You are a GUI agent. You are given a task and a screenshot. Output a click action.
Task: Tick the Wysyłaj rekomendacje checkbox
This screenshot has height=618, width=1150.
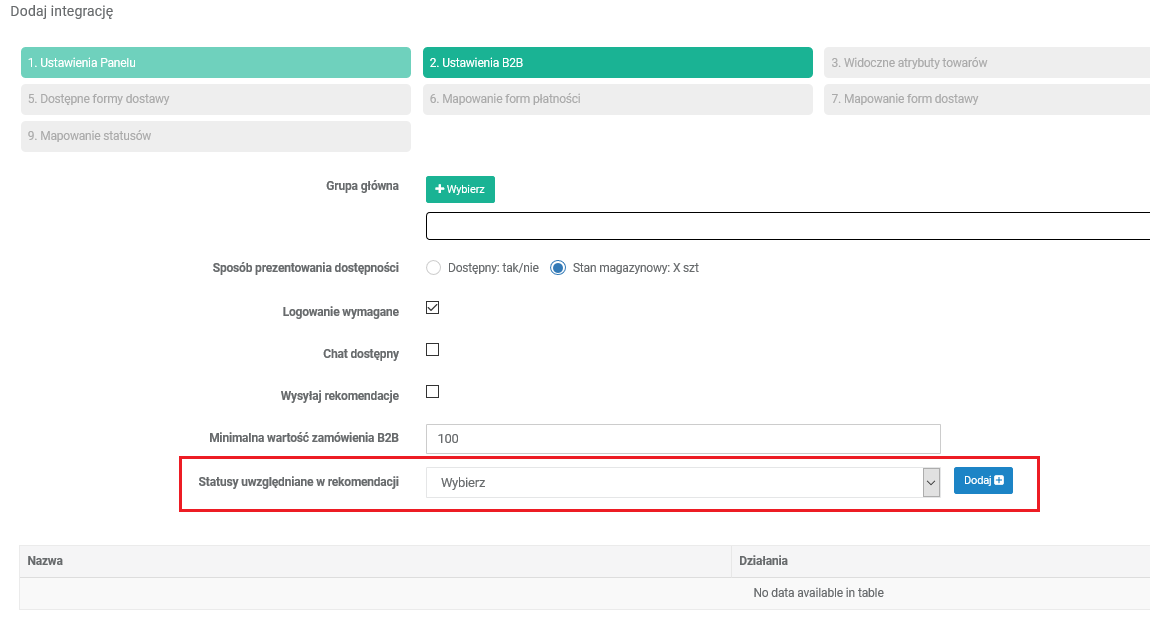coord(433,392)
